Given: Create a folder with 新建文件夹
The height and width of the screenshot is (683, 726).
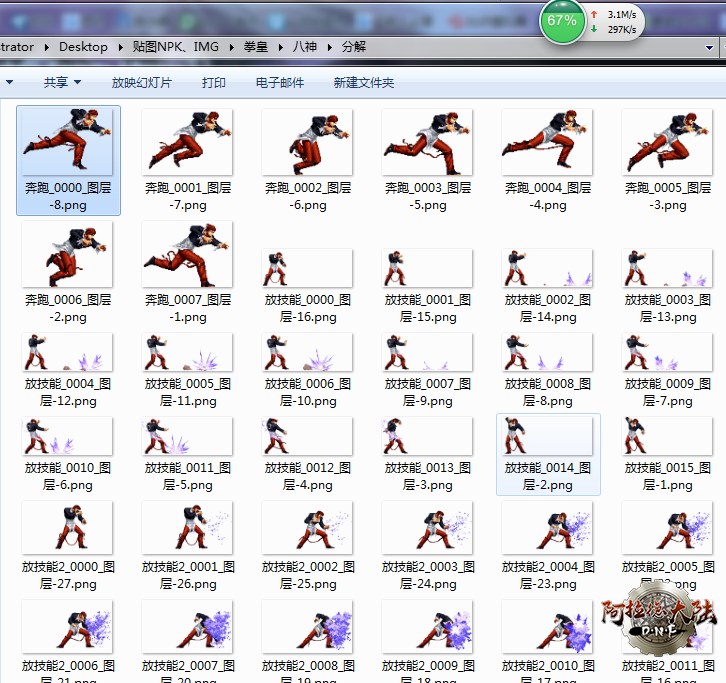Looking at the screenshot, I should [364, 83].
